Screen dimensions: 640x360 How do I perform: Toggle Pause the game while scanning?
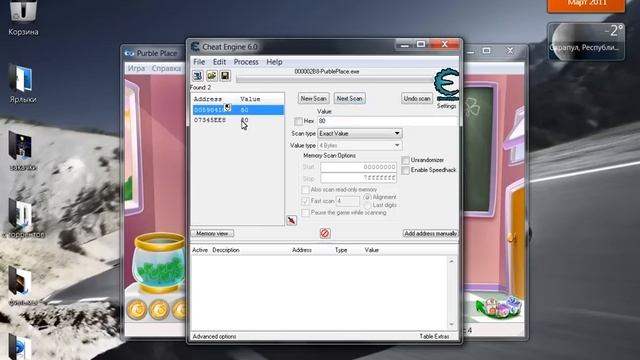305,213
